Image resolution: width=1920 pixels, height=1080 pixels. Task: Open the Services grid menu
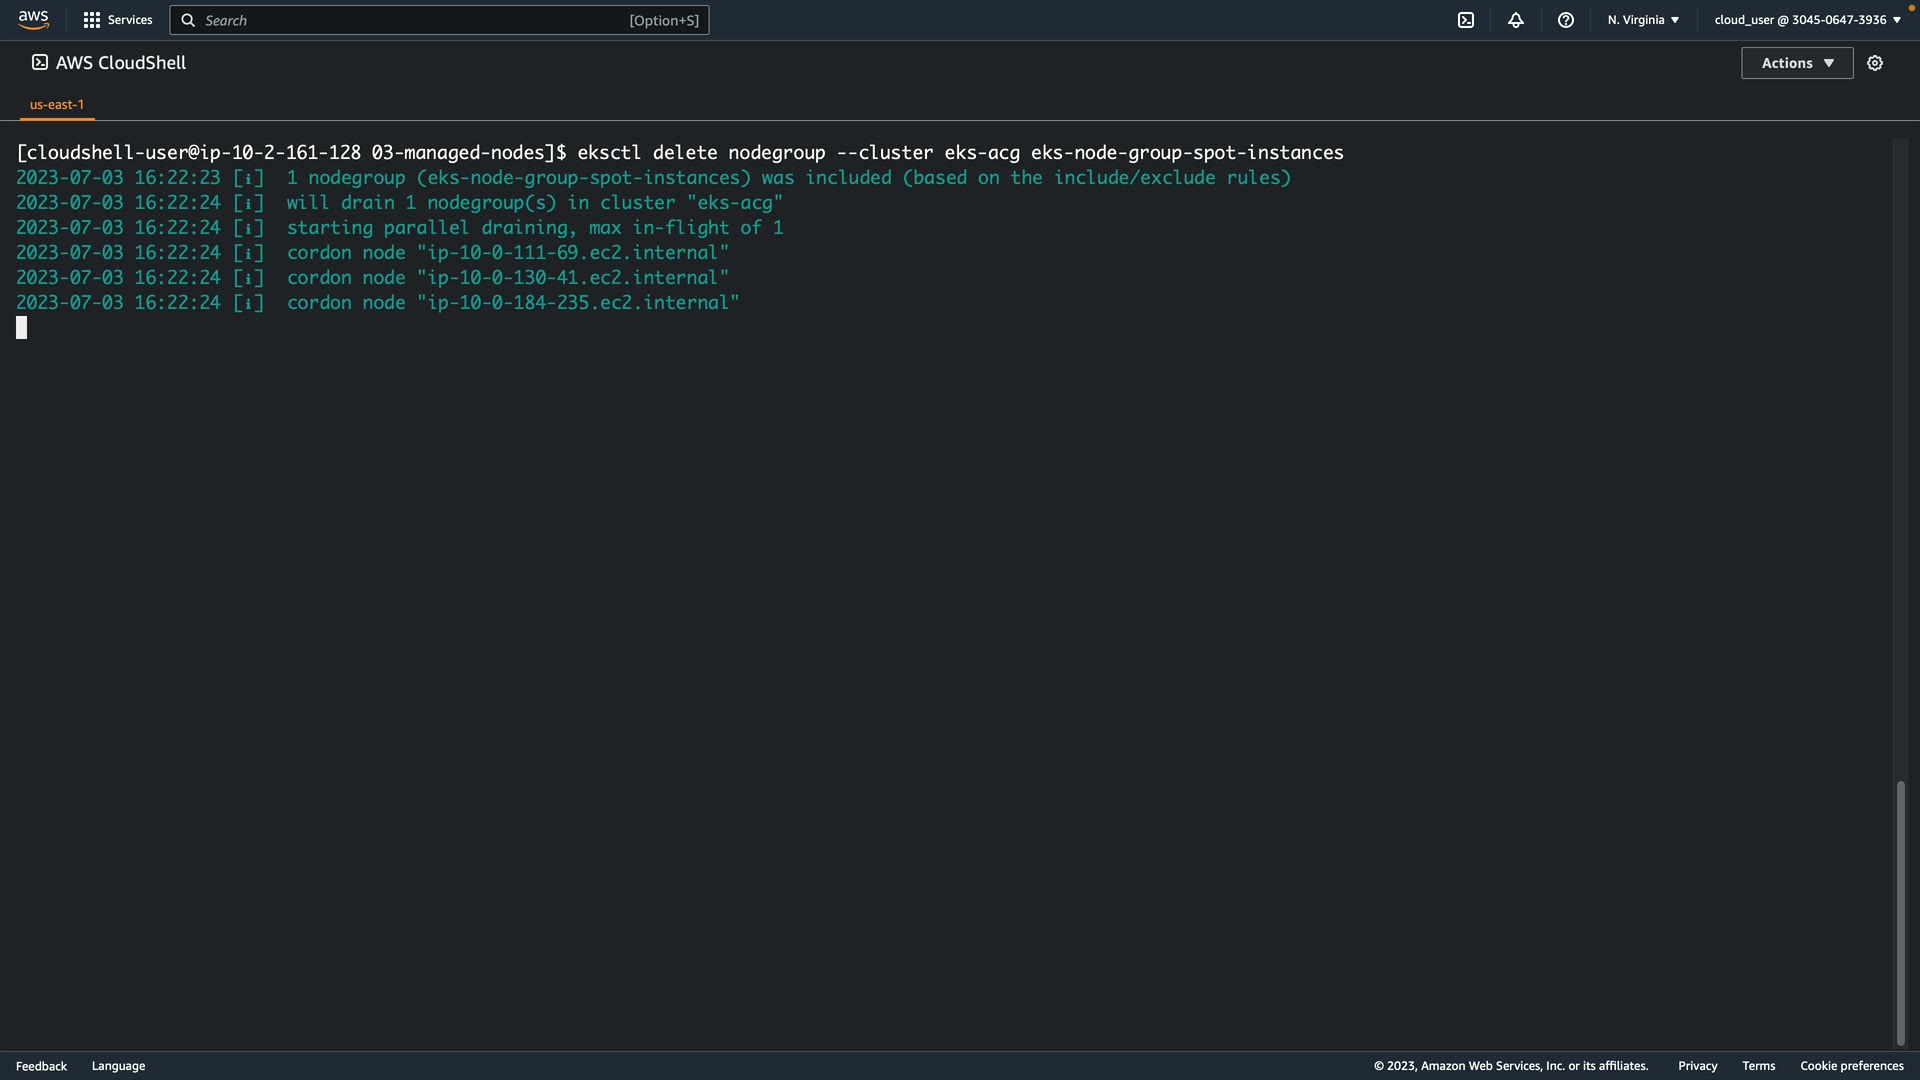pyautogui.click(x=118, y=20)
